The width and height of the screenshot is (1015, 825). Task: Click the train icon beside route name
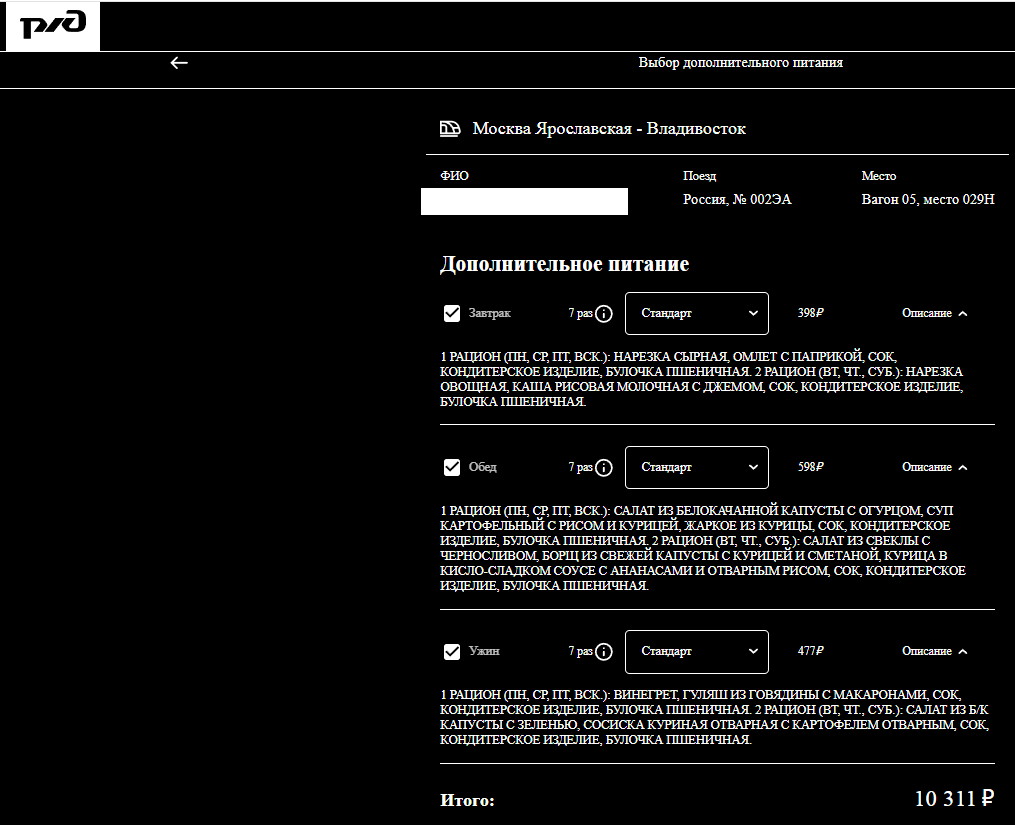[x=450, y=129]
